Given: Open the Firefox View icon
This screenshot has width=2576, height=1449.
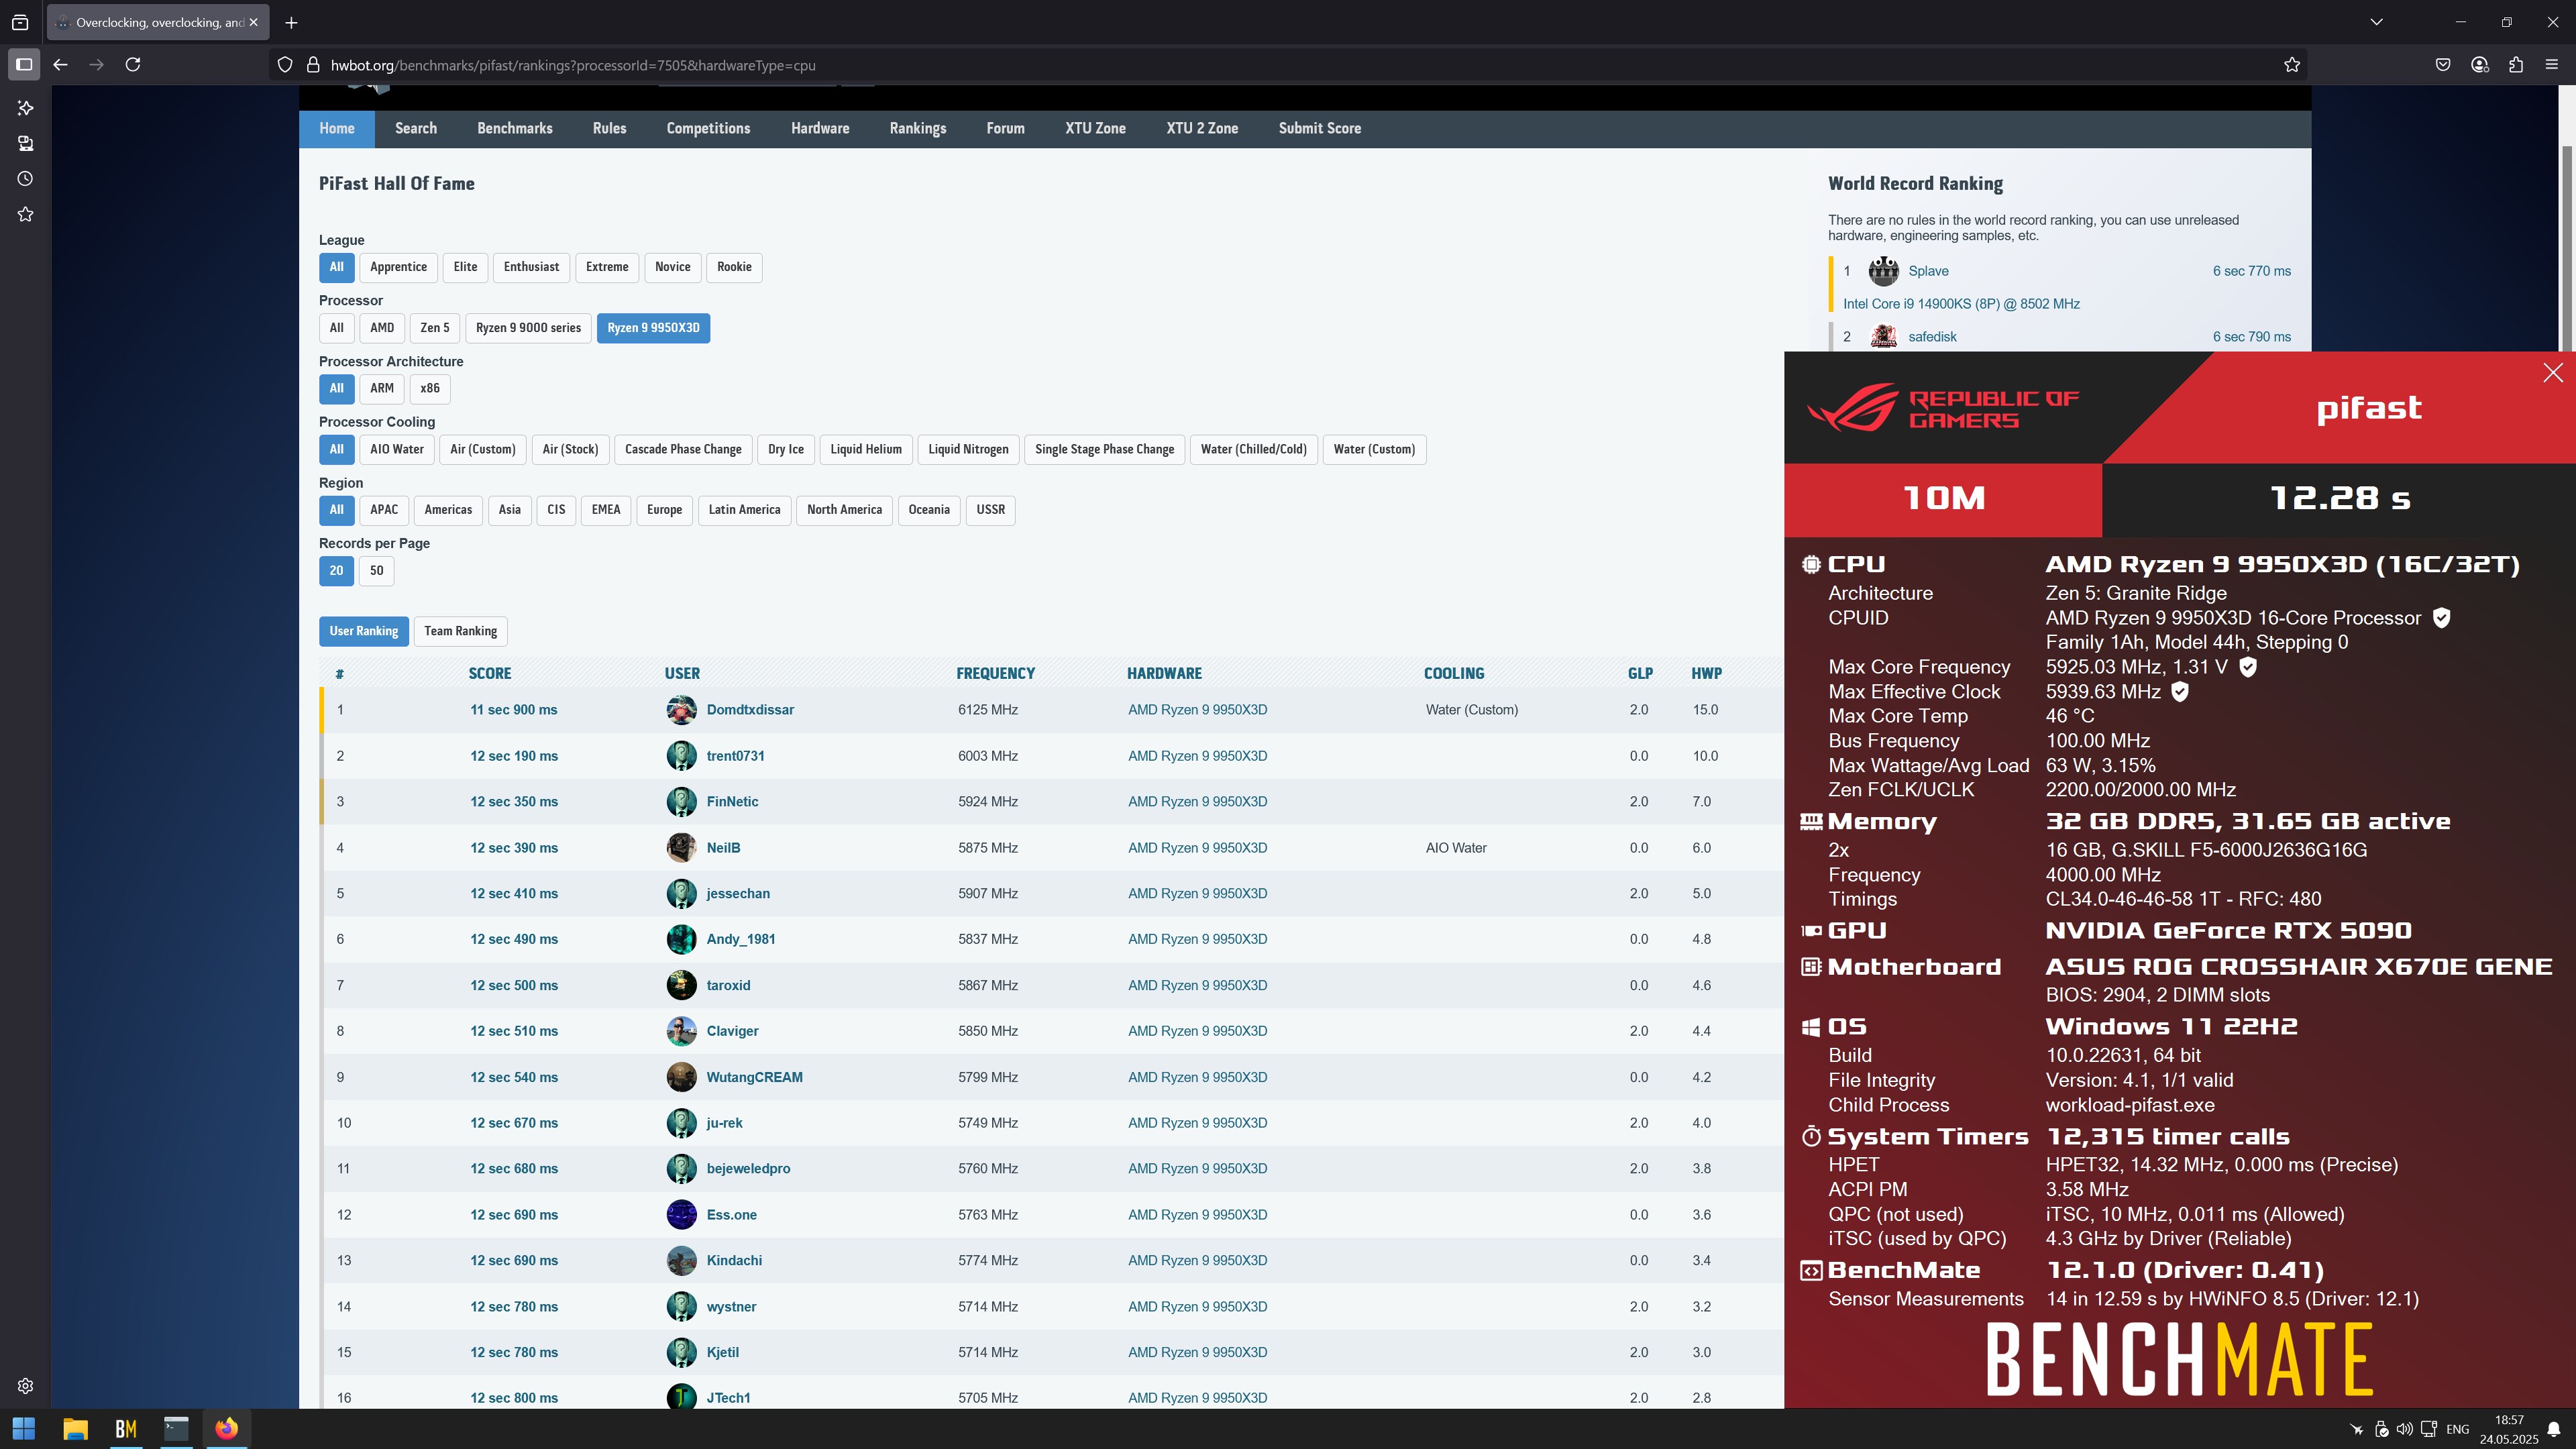Looking at the screenshot, I should pos(20,22).
